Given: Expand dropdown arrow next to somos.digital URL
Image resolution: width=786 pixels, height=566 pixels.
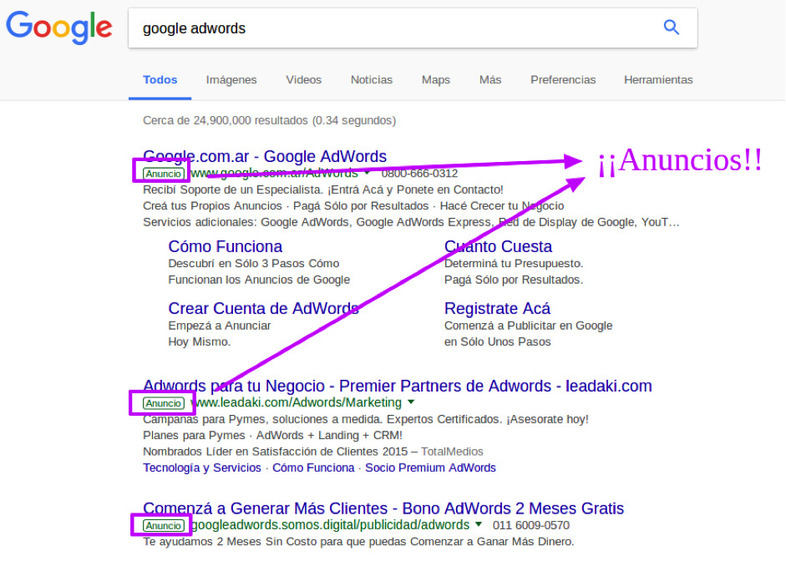Looking at the screenshot, I should tap(479, 524).
